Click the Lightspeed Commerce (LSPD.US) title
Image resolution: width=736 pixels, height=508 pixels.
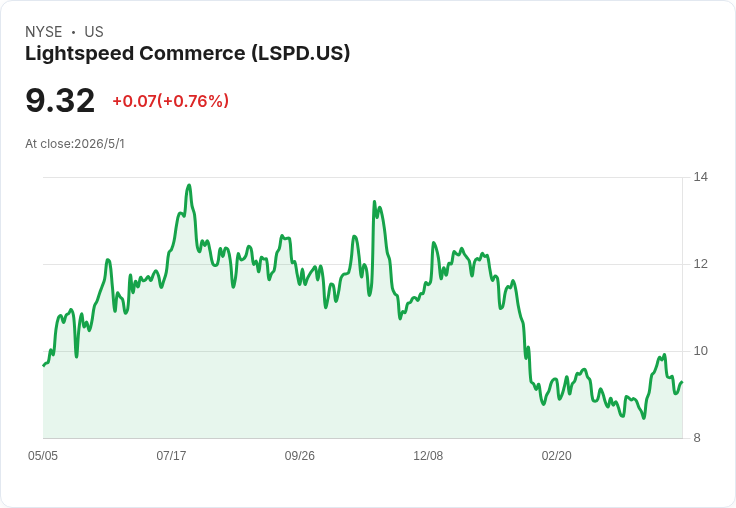[x=187, y=54]
